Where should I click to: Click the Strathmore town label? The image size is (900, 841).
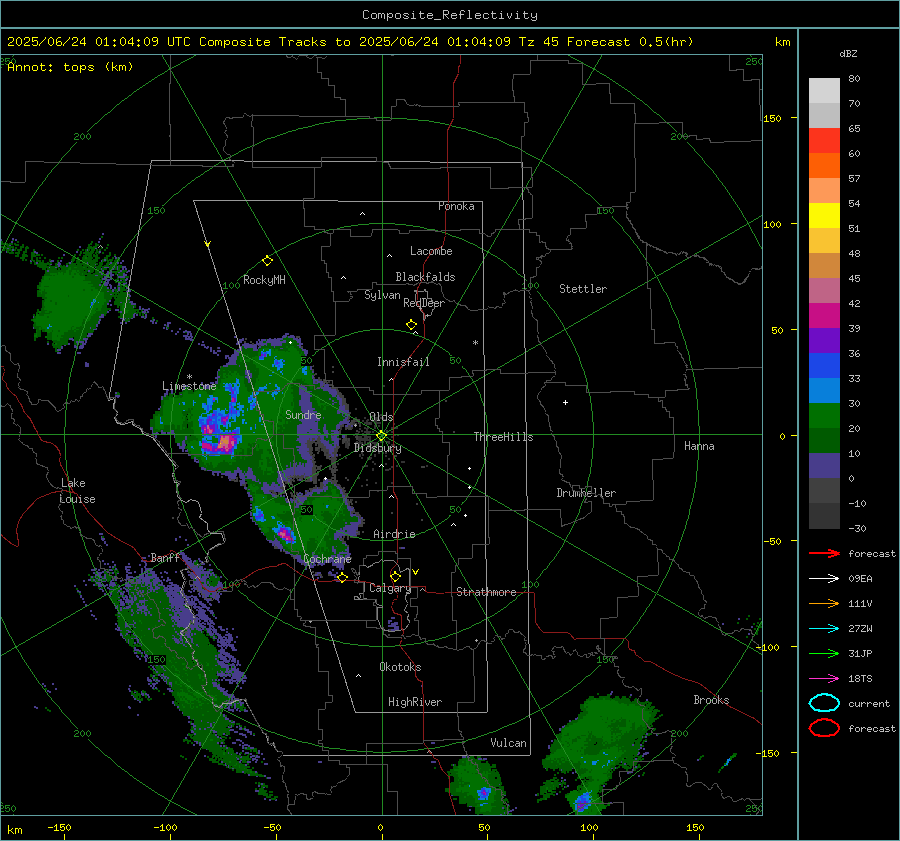(x=486, y=592)
